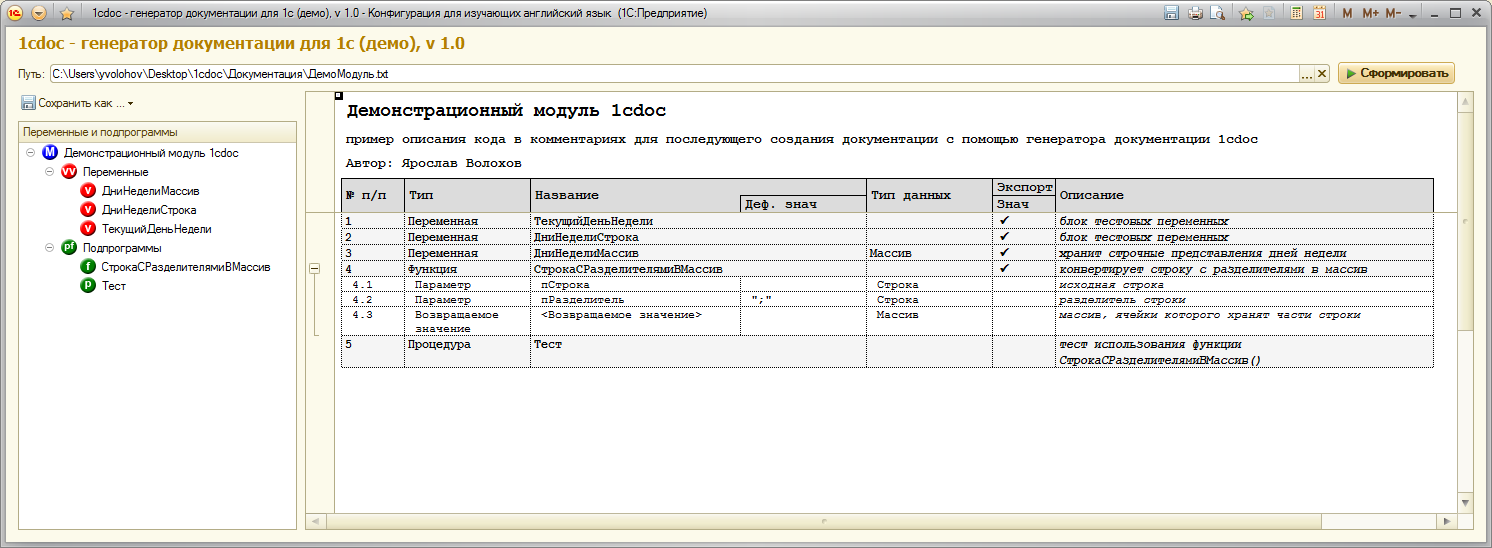Viewport: 1492px width, 548px height.
Task: Click the description разделитель строки
Action: click(1123, 300)
